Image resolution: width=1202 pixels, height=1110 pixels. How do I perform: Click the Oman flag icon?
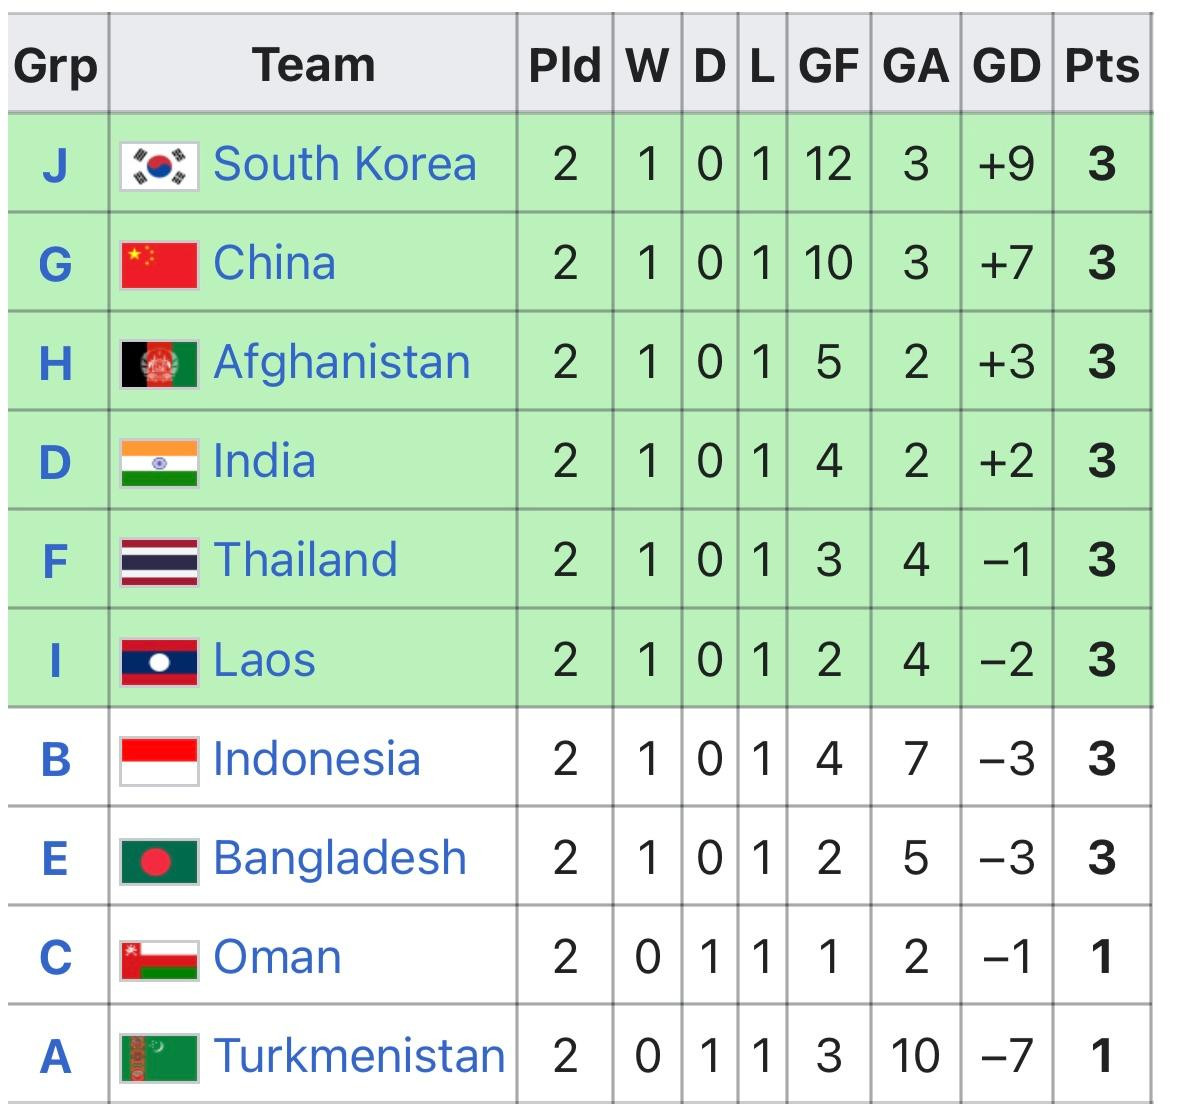[x=159, y=958]
